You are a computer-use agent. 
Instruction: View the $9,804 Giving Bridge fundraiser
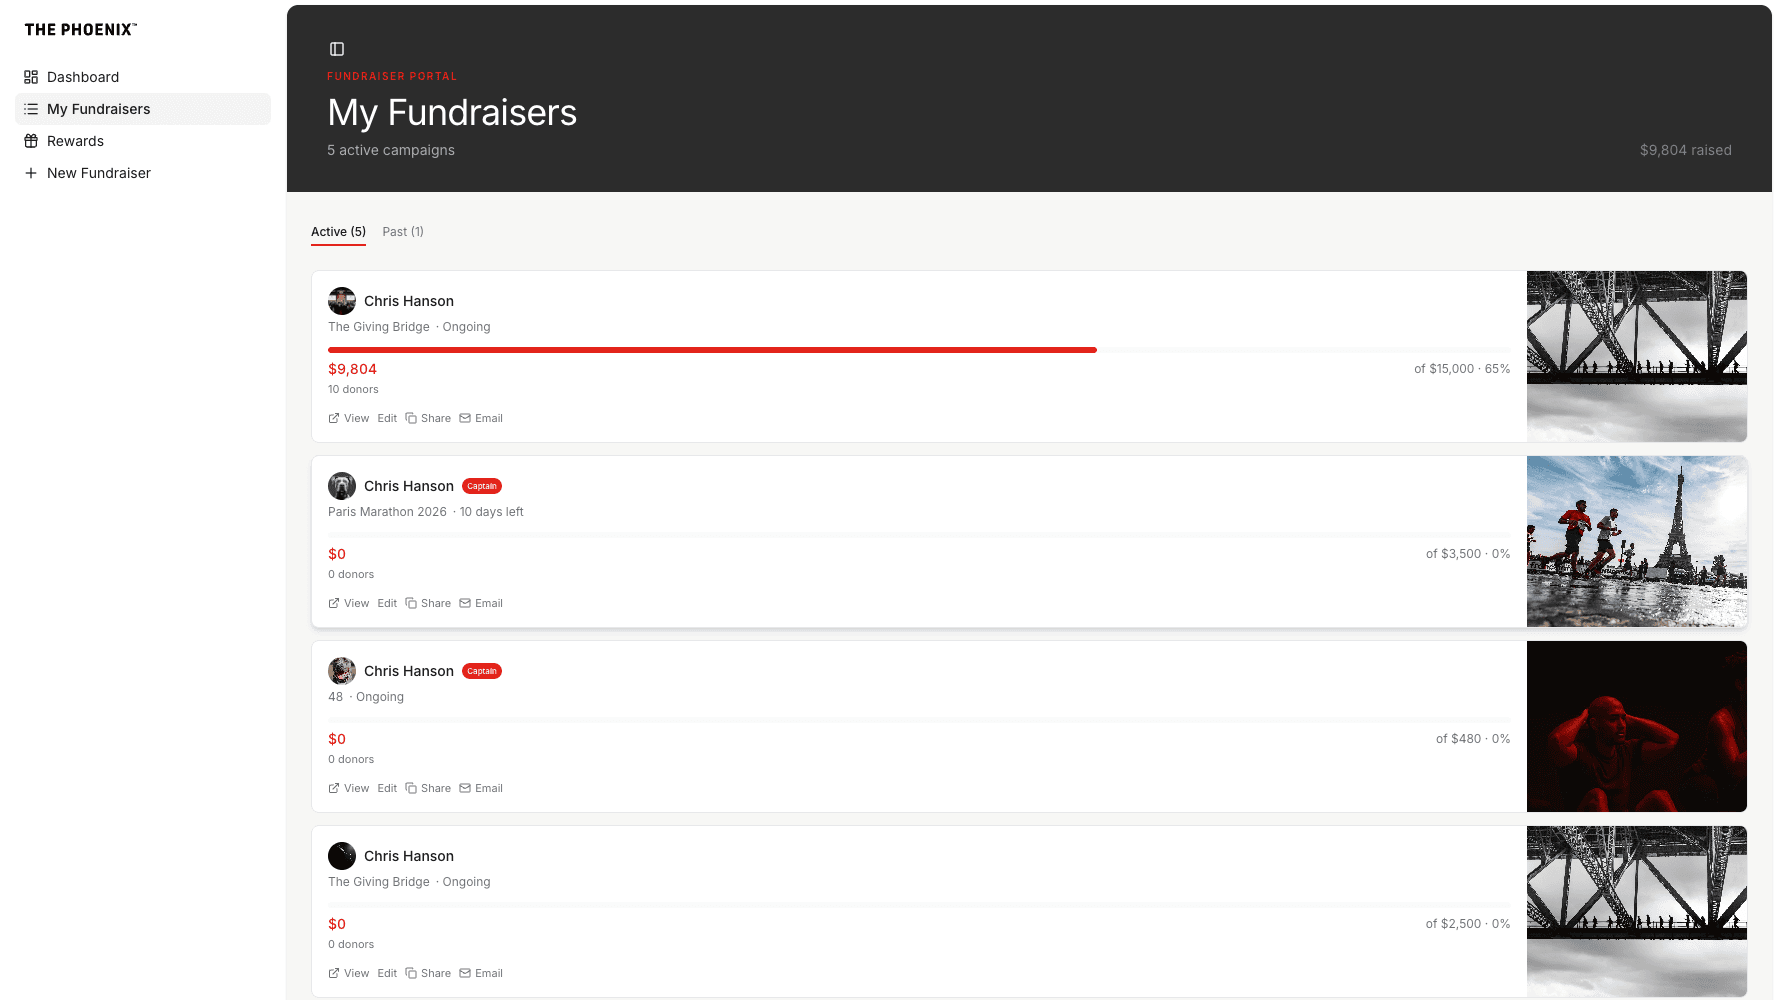(x=349, y=418)
